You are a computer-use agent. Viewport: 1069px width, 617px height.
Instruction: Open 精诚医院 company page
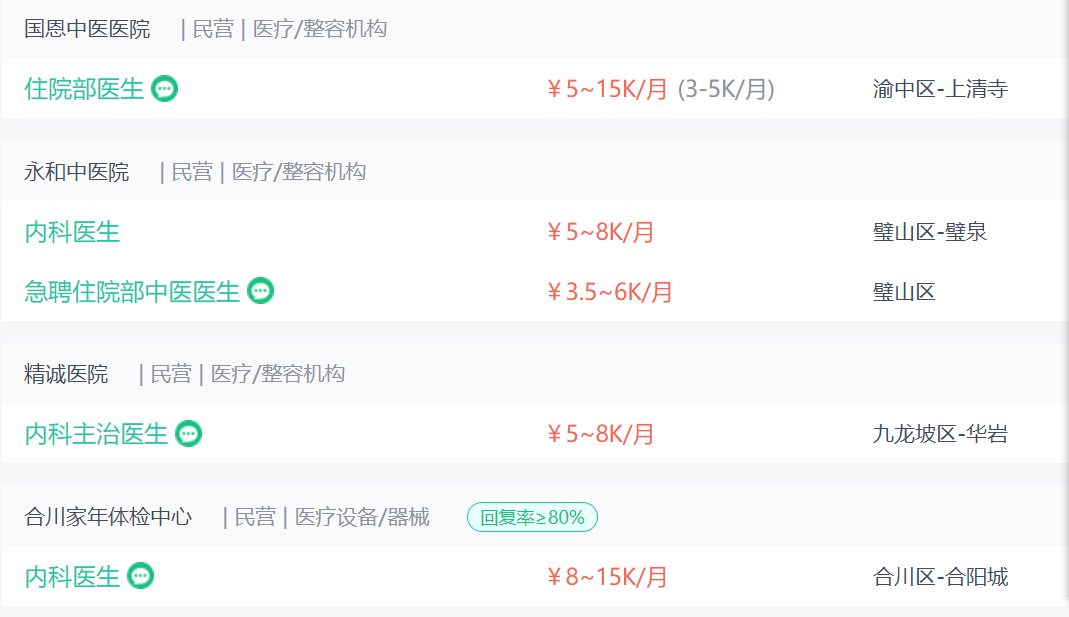pos(66,374)
